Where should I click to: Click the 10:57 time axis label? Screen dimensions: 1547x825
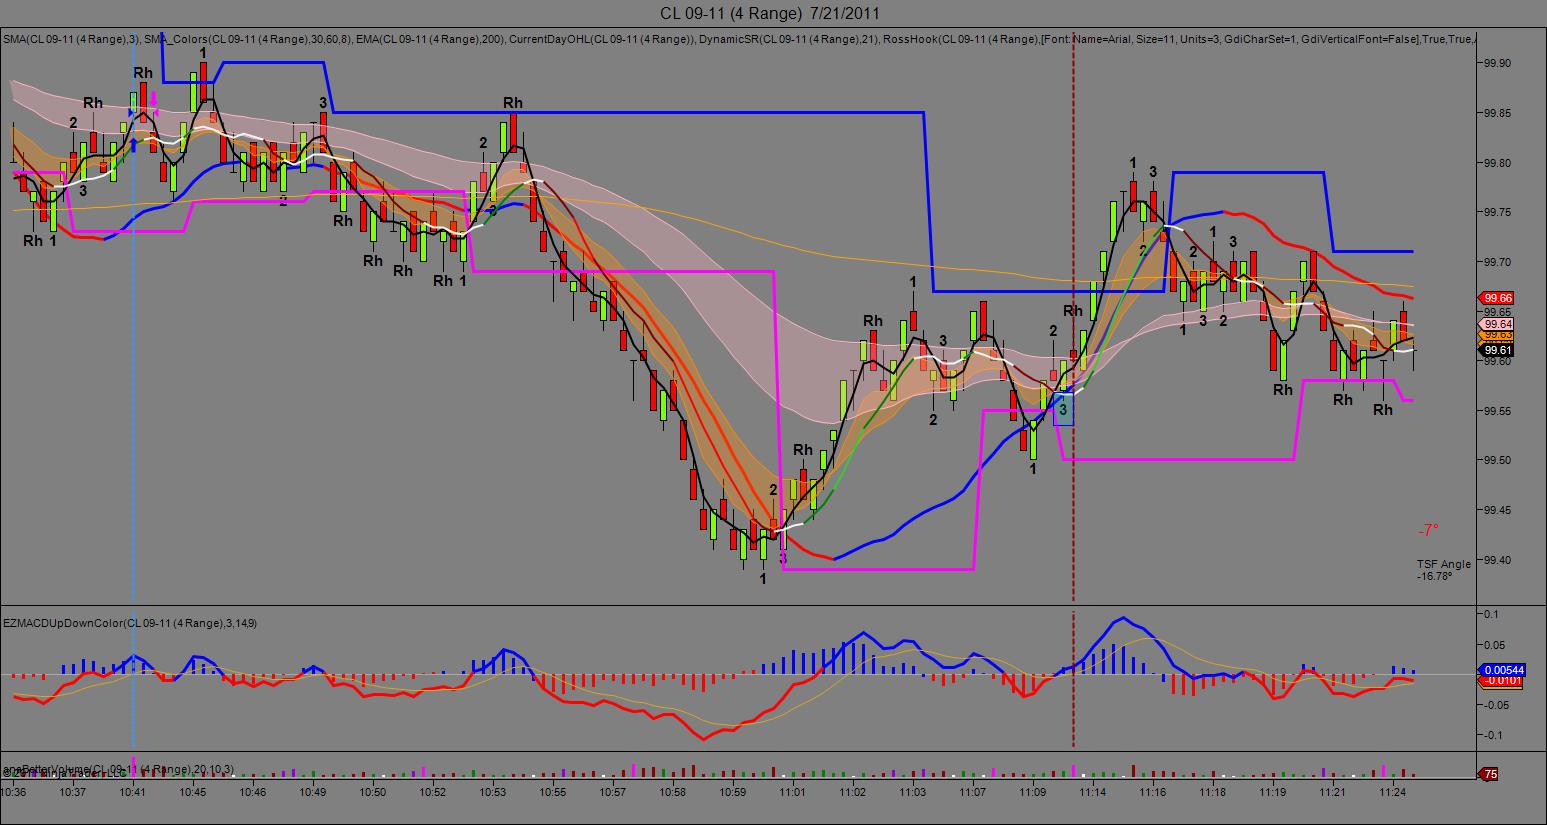tap(613, 792)
